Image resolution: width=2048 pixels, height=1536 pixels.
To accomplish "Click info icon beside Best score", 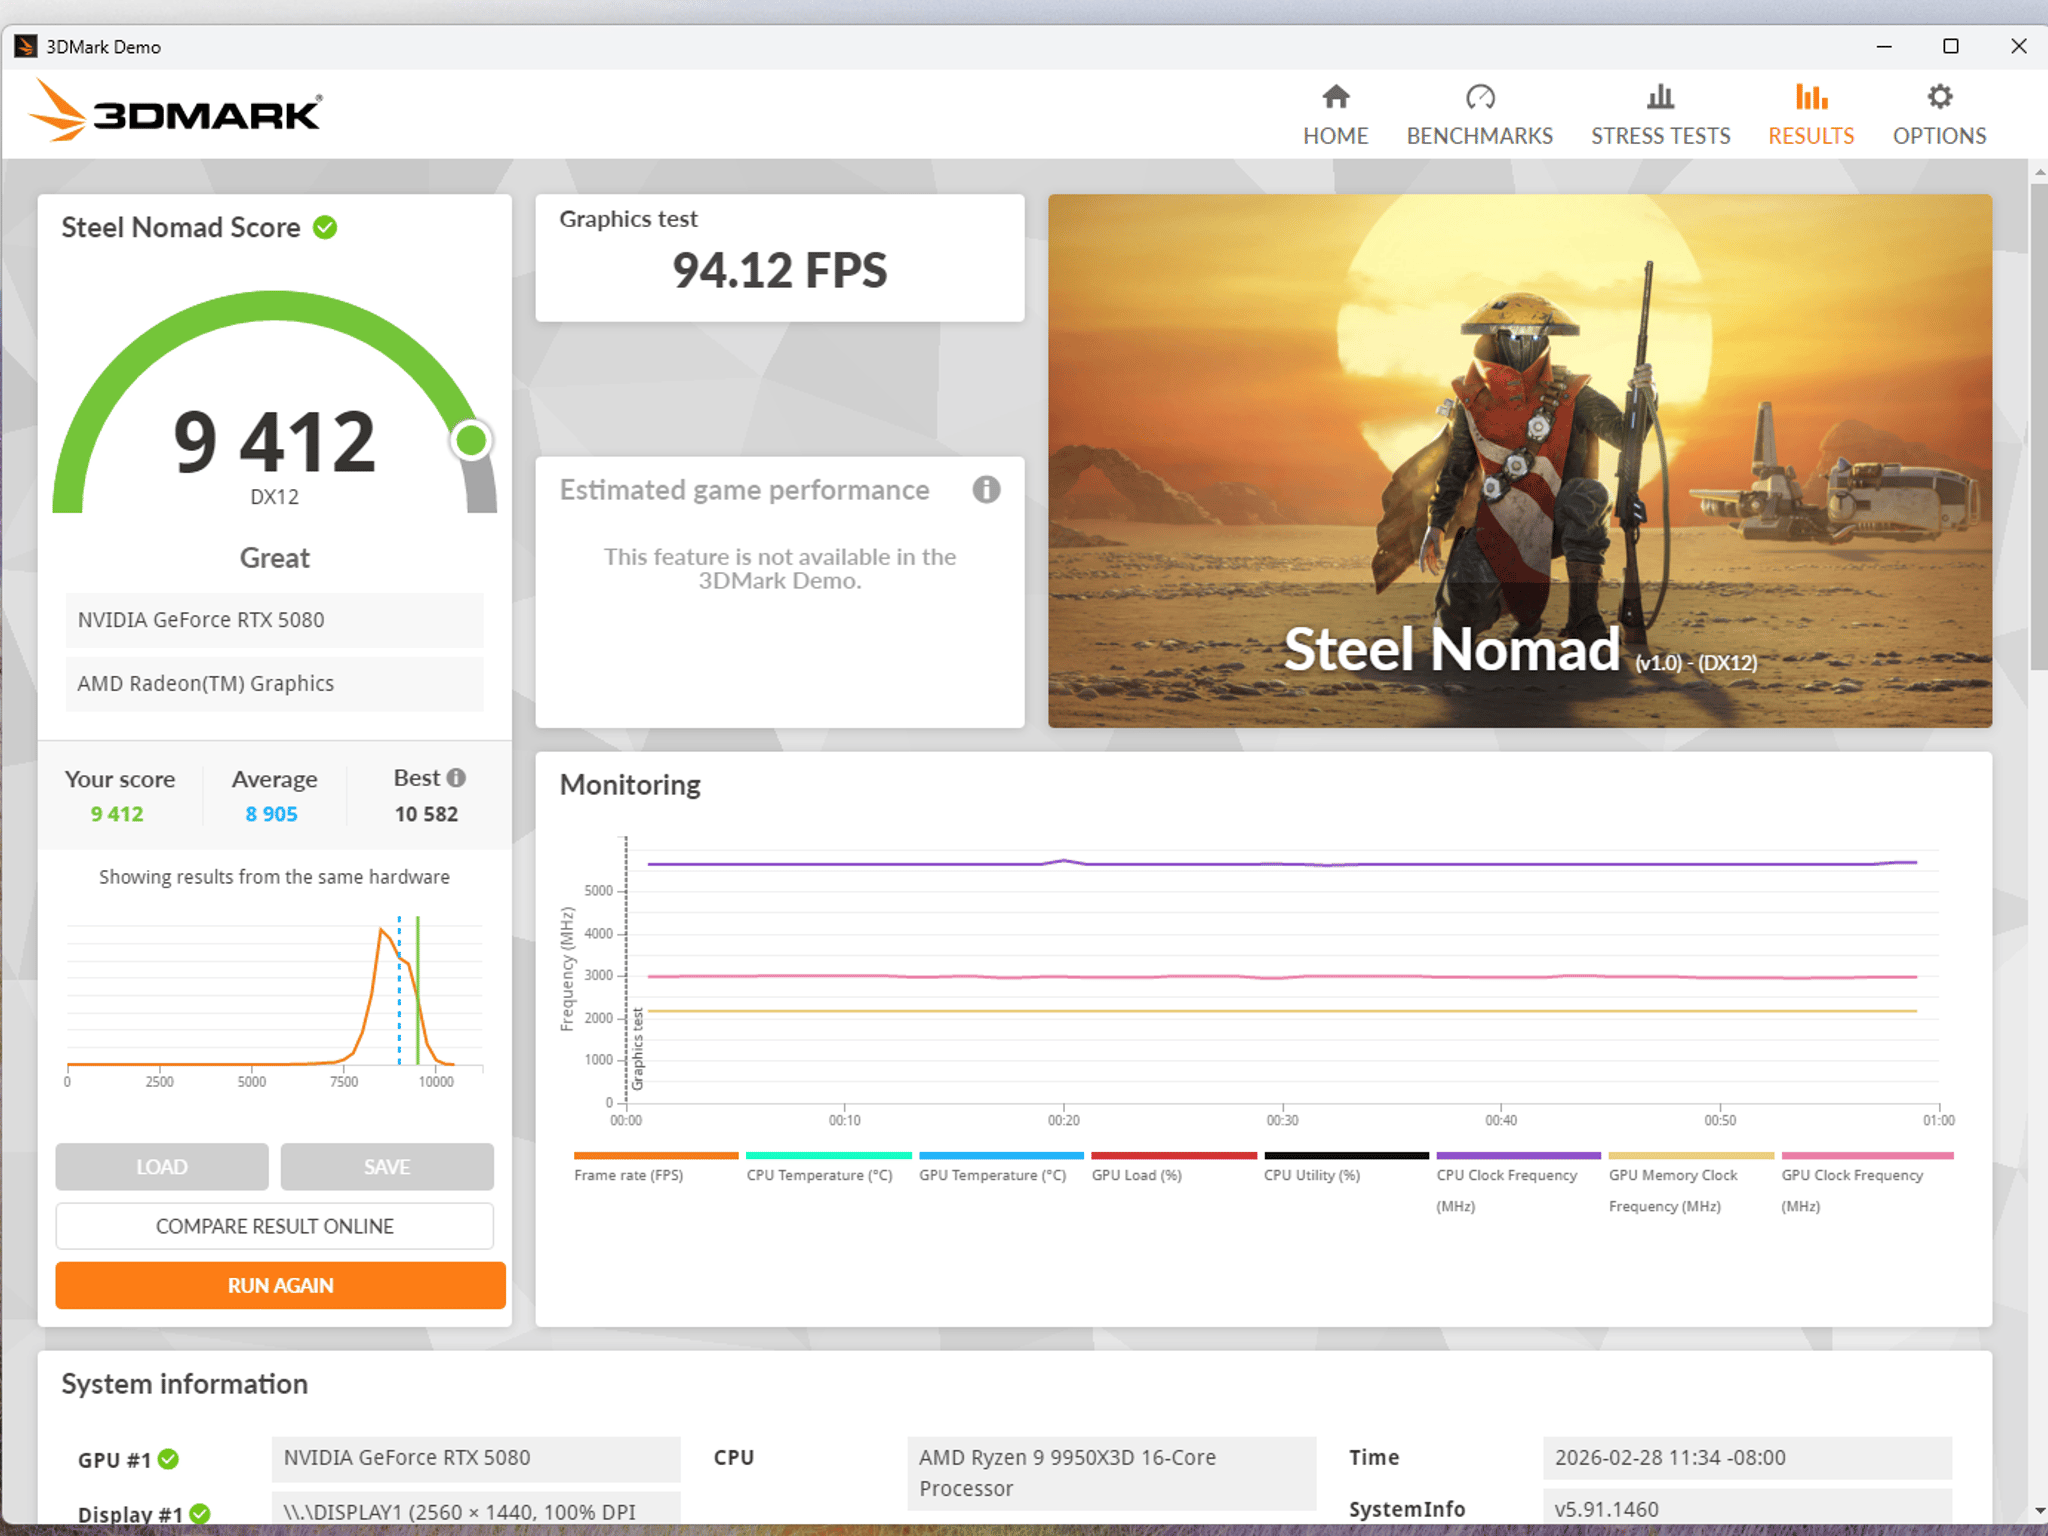I will point(456,778).
